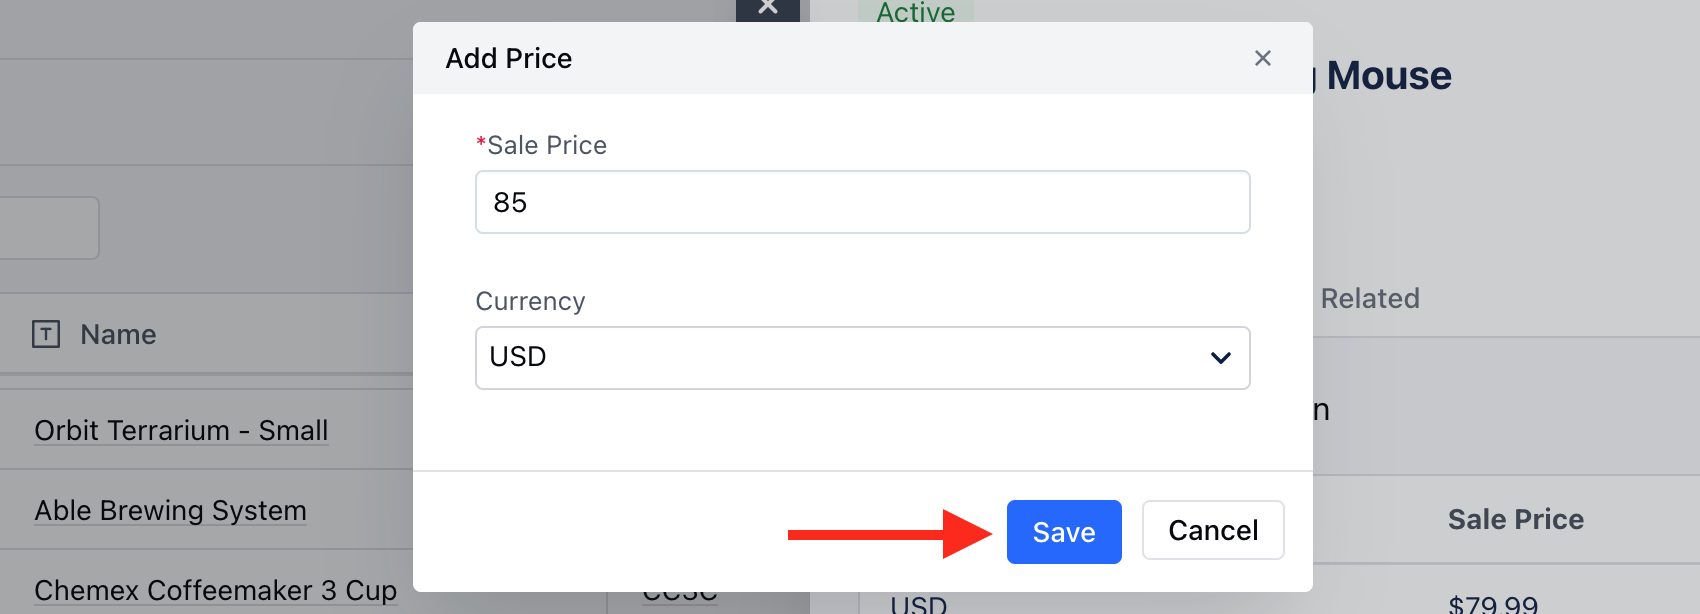Viewport: 1700px width, 614px height.
Task: Select the $79.99 price cell
Action: (1493, 603)
